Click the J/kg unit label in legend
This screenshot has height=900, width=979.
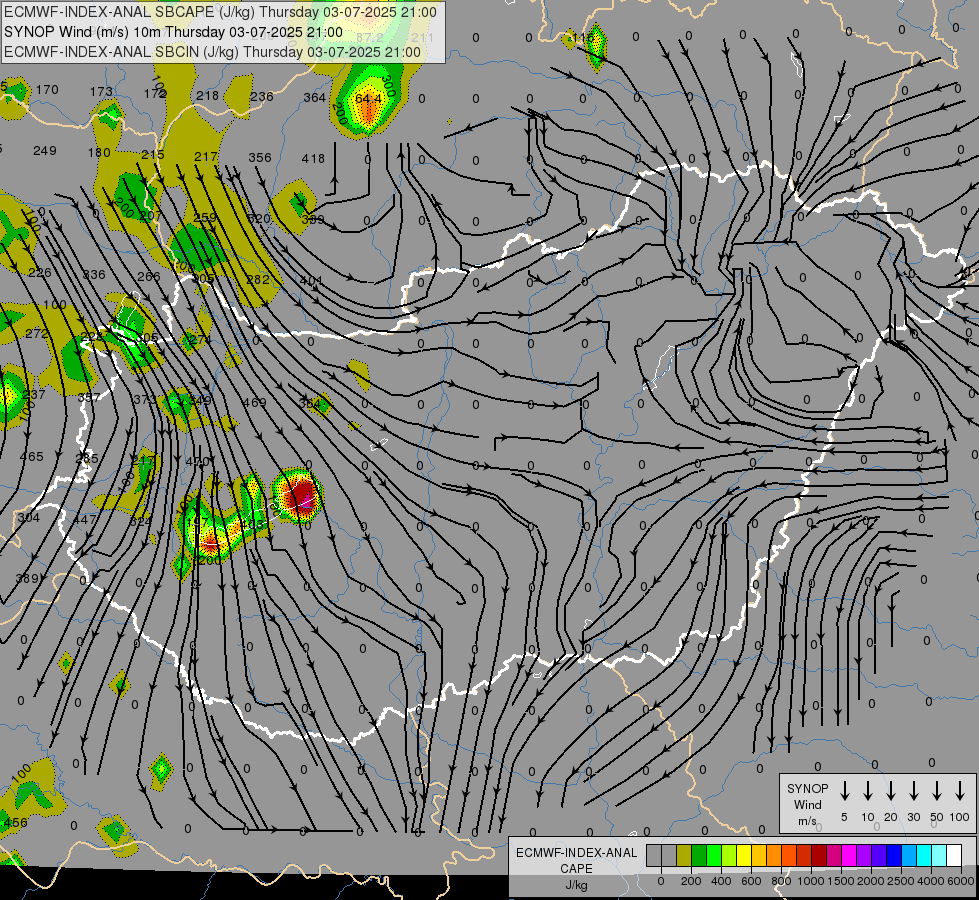tap(576, 885)
